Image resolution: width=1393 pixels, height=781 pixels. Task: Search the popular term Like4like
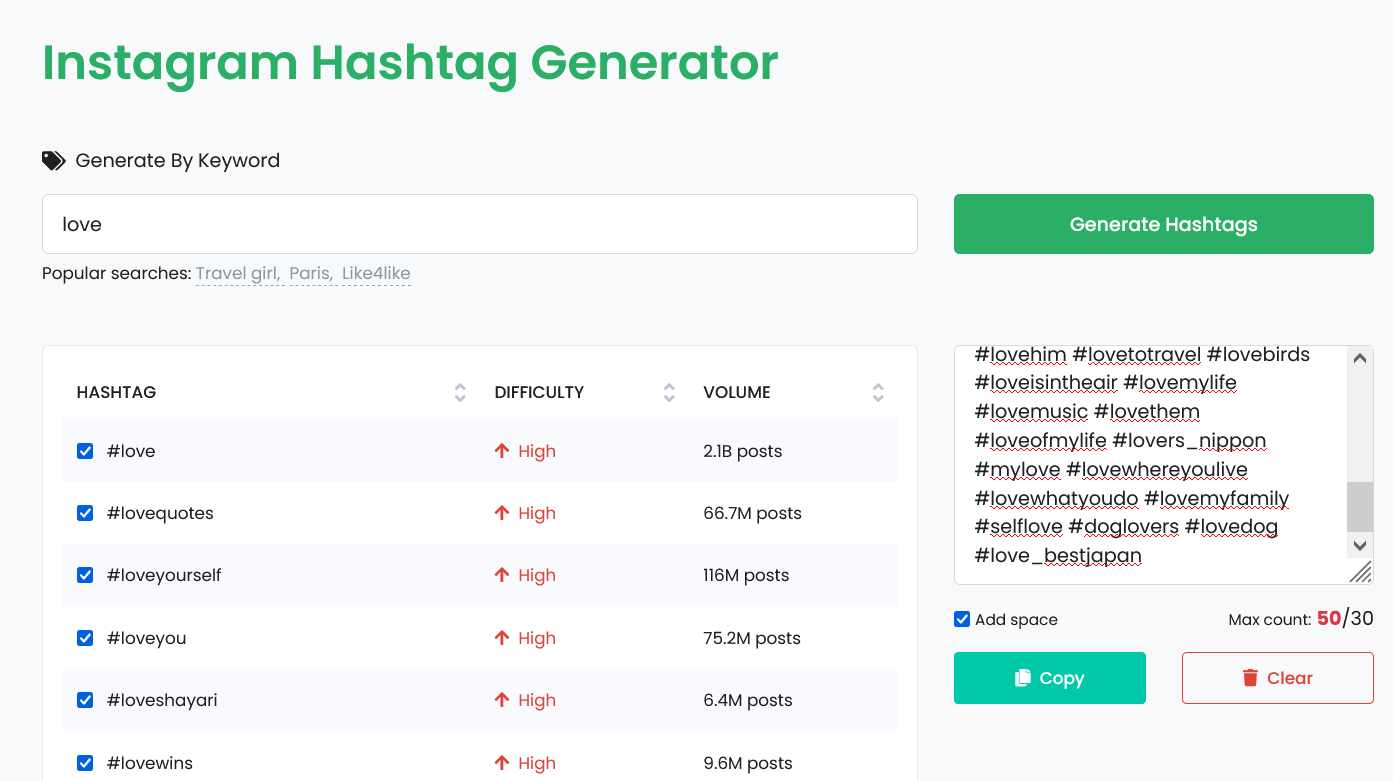click(376, 274)
